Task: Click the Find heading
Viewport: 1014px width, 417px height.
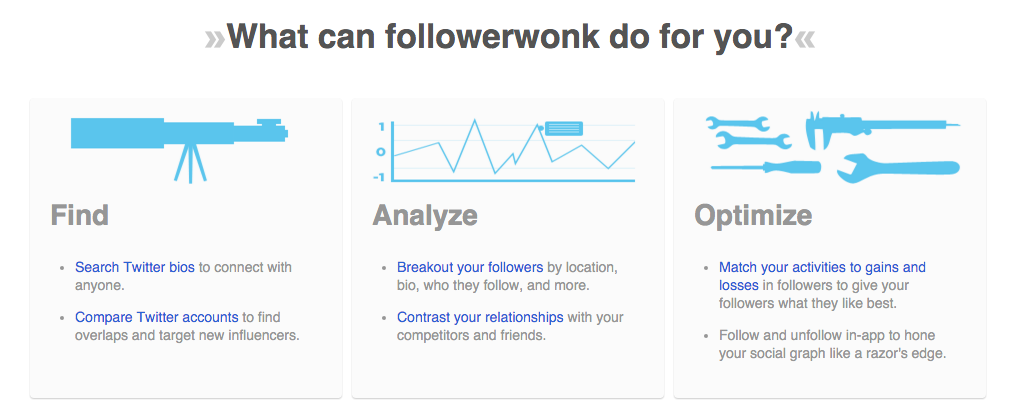Action: pyautogui.click(x=80, y=215)
